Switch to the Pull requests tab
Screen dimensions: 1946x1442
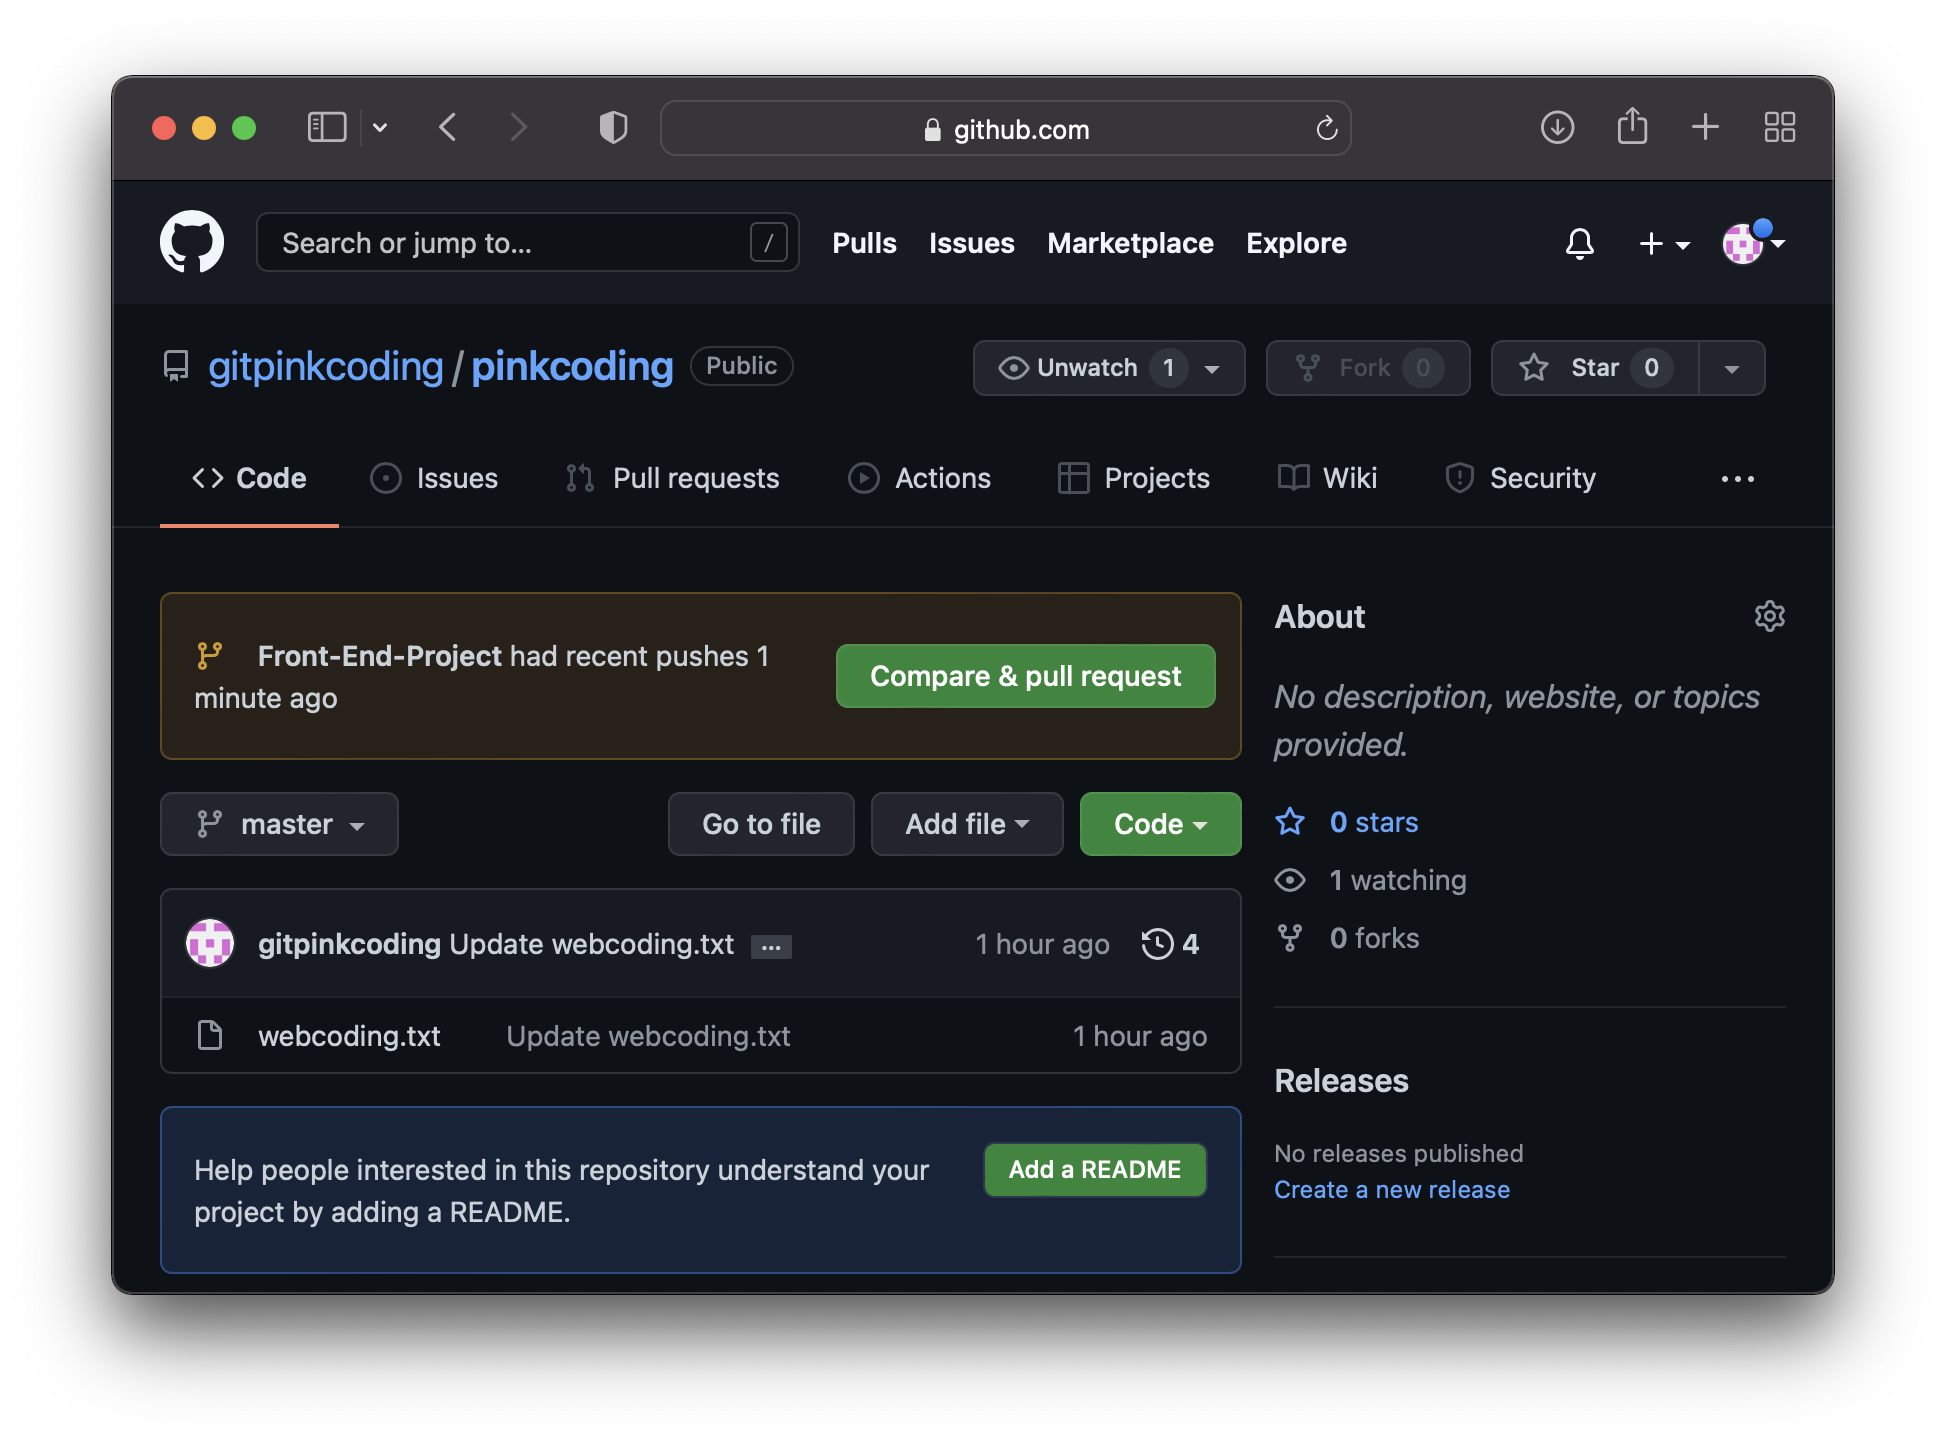tap(672, 478)
